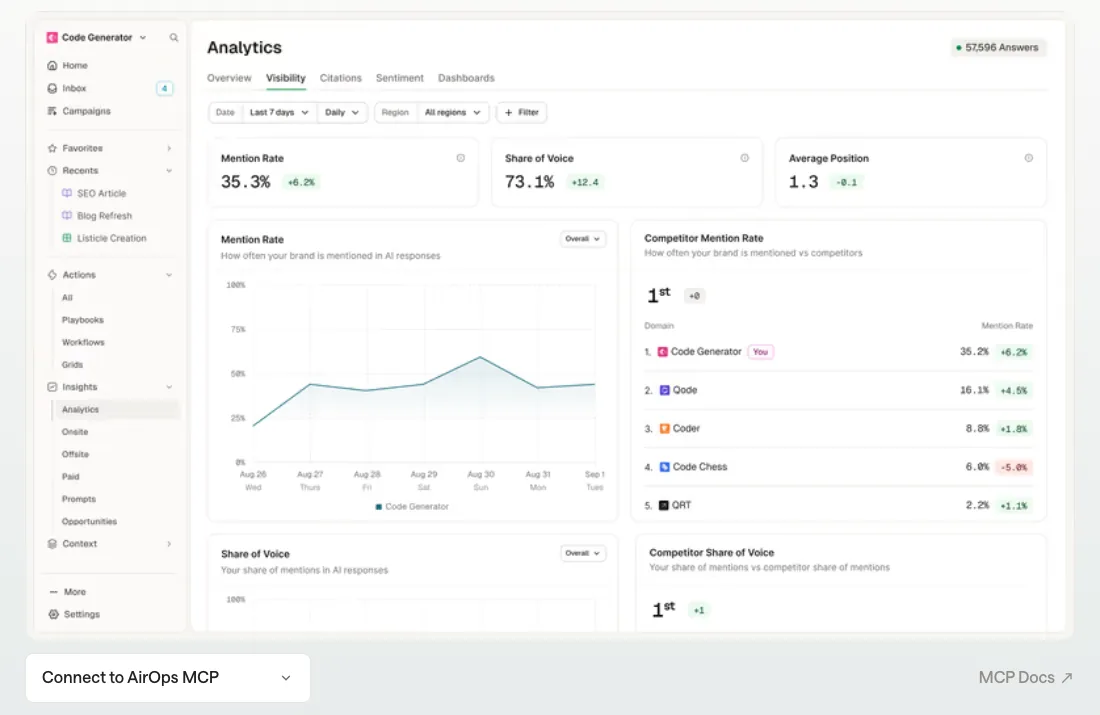Switch to the Citations tab

pyautogui.click(x=340, y=78)
